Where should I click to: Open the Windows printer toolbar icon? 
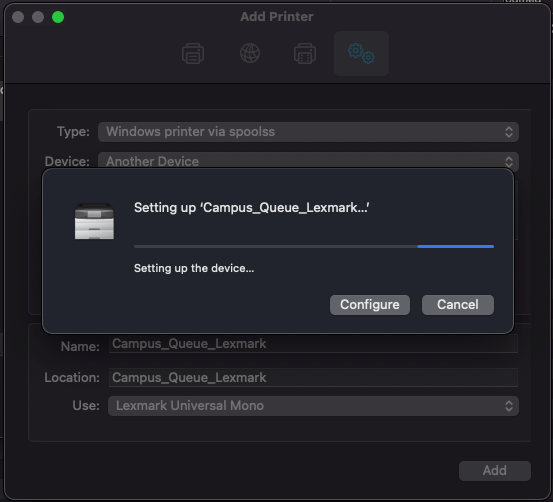click(x=305, y=54)
